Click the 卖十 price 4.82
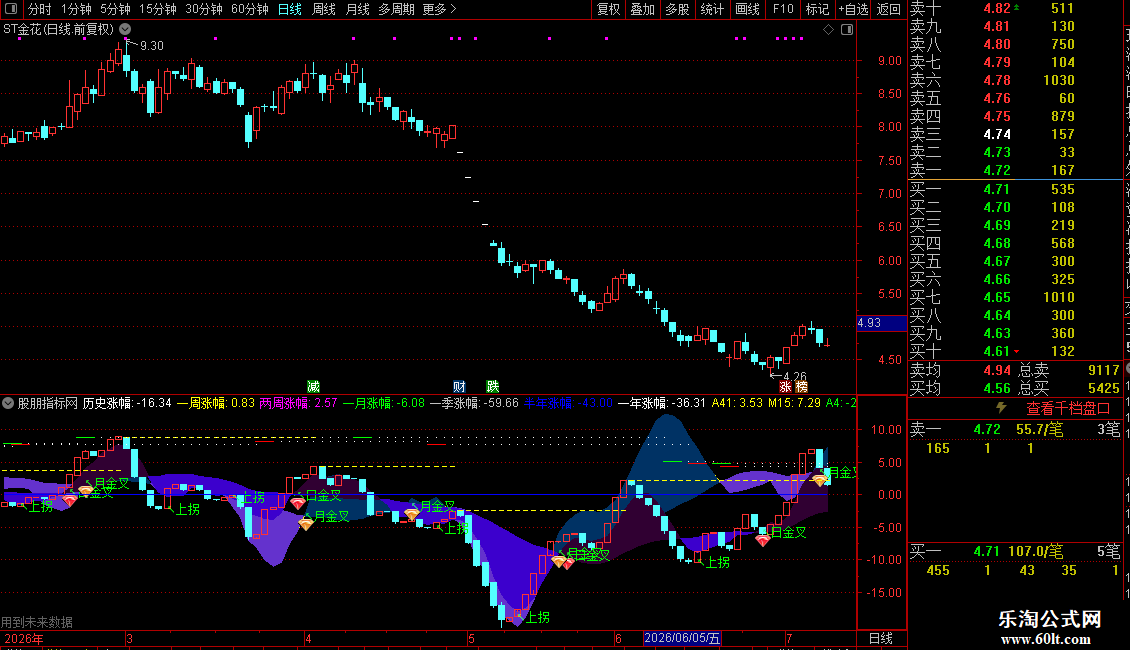Viewport: 1130px width, 650px height. pyautogui.click(x=997, y=9)
